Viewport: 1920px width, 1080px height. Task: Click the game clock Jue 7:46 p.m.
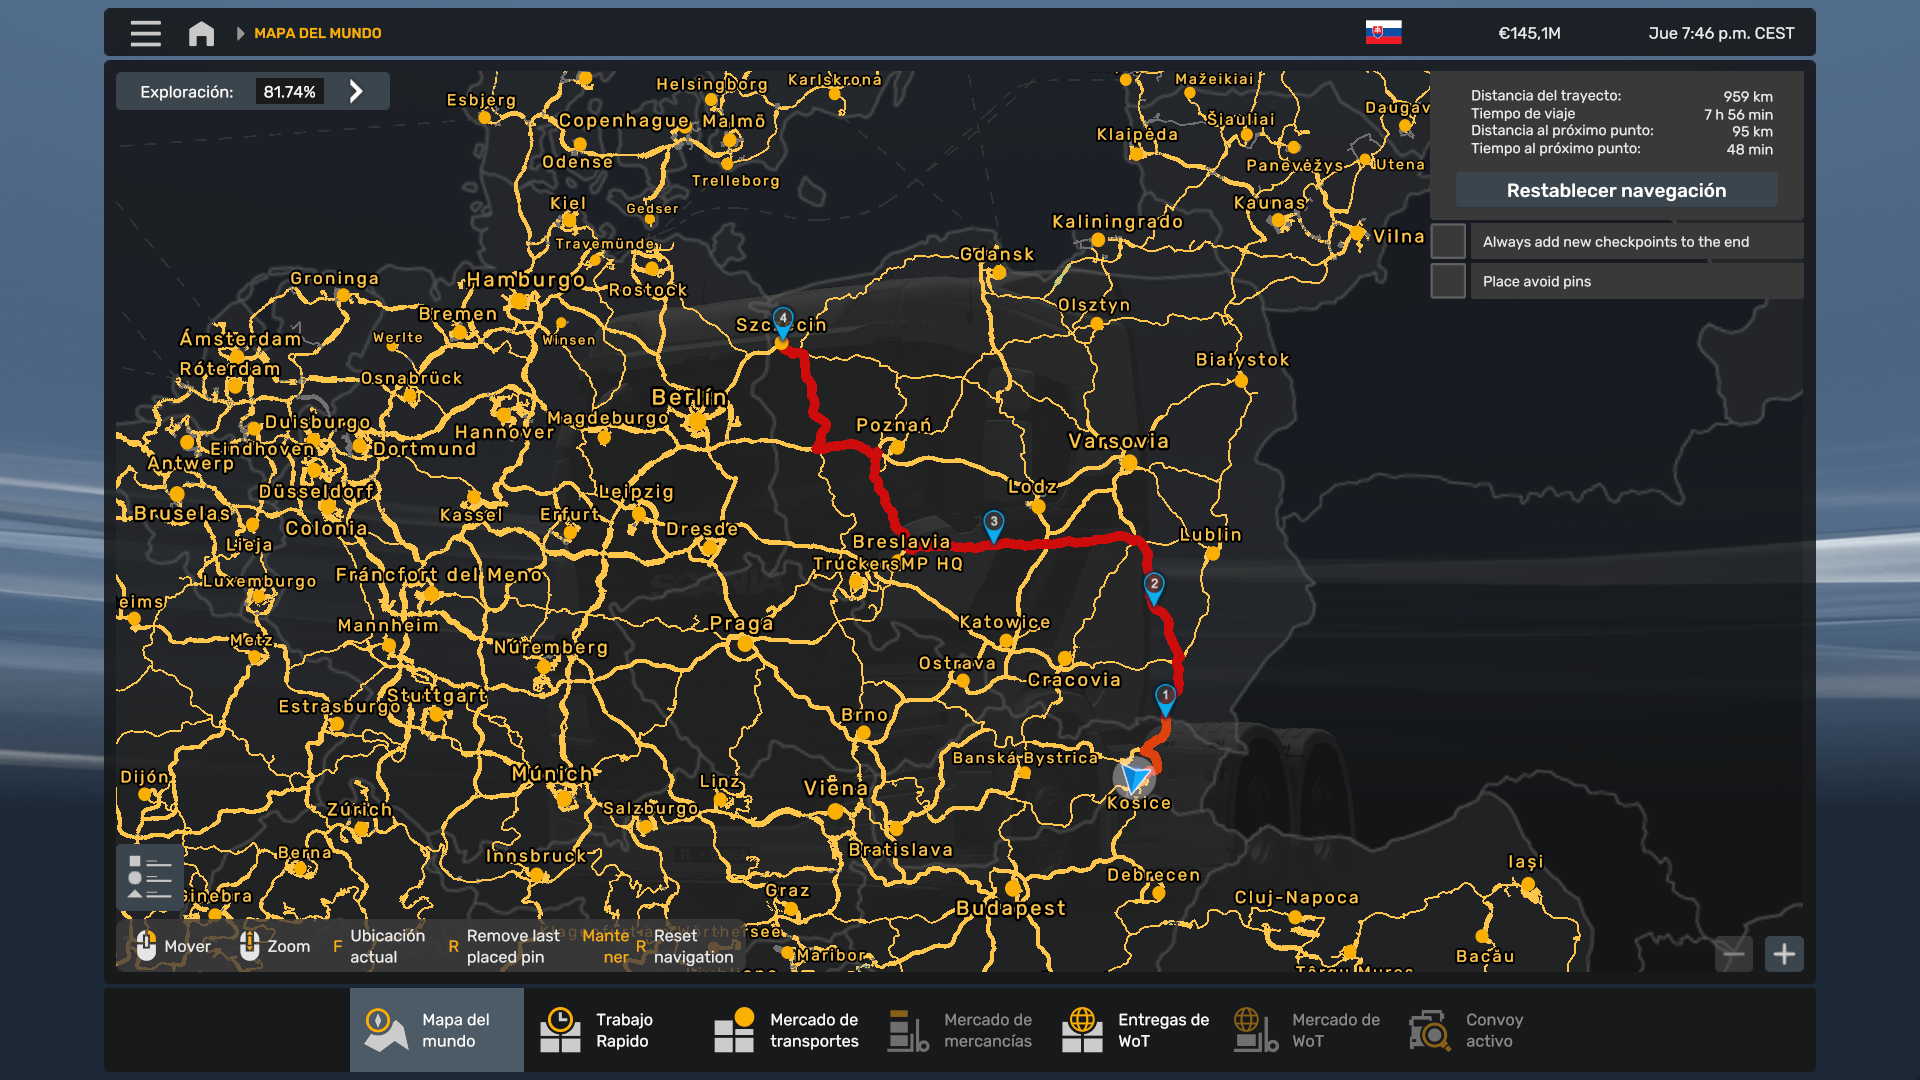coord(1721,33)
